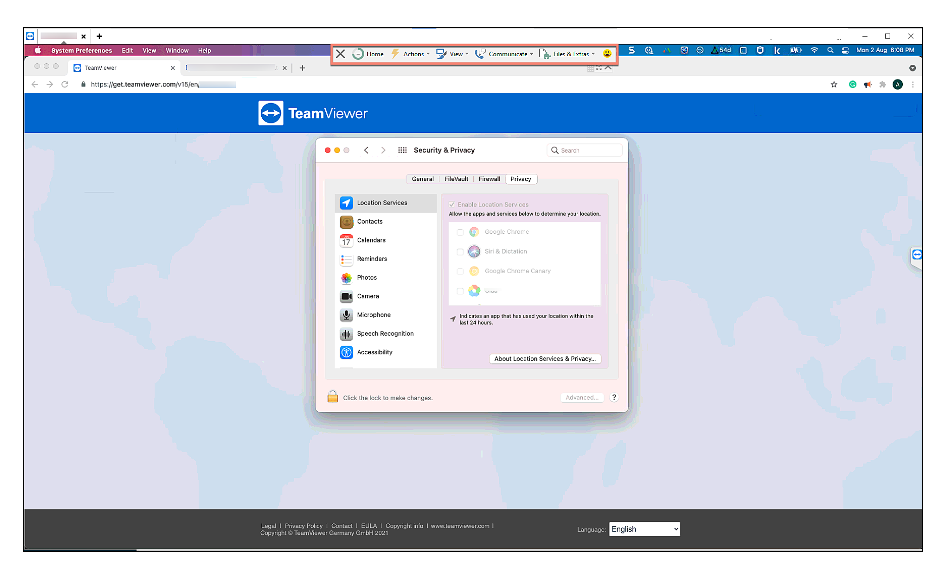The image size is (950, 569).
Task: Select Location Services in privacy list
Action: 386,203
